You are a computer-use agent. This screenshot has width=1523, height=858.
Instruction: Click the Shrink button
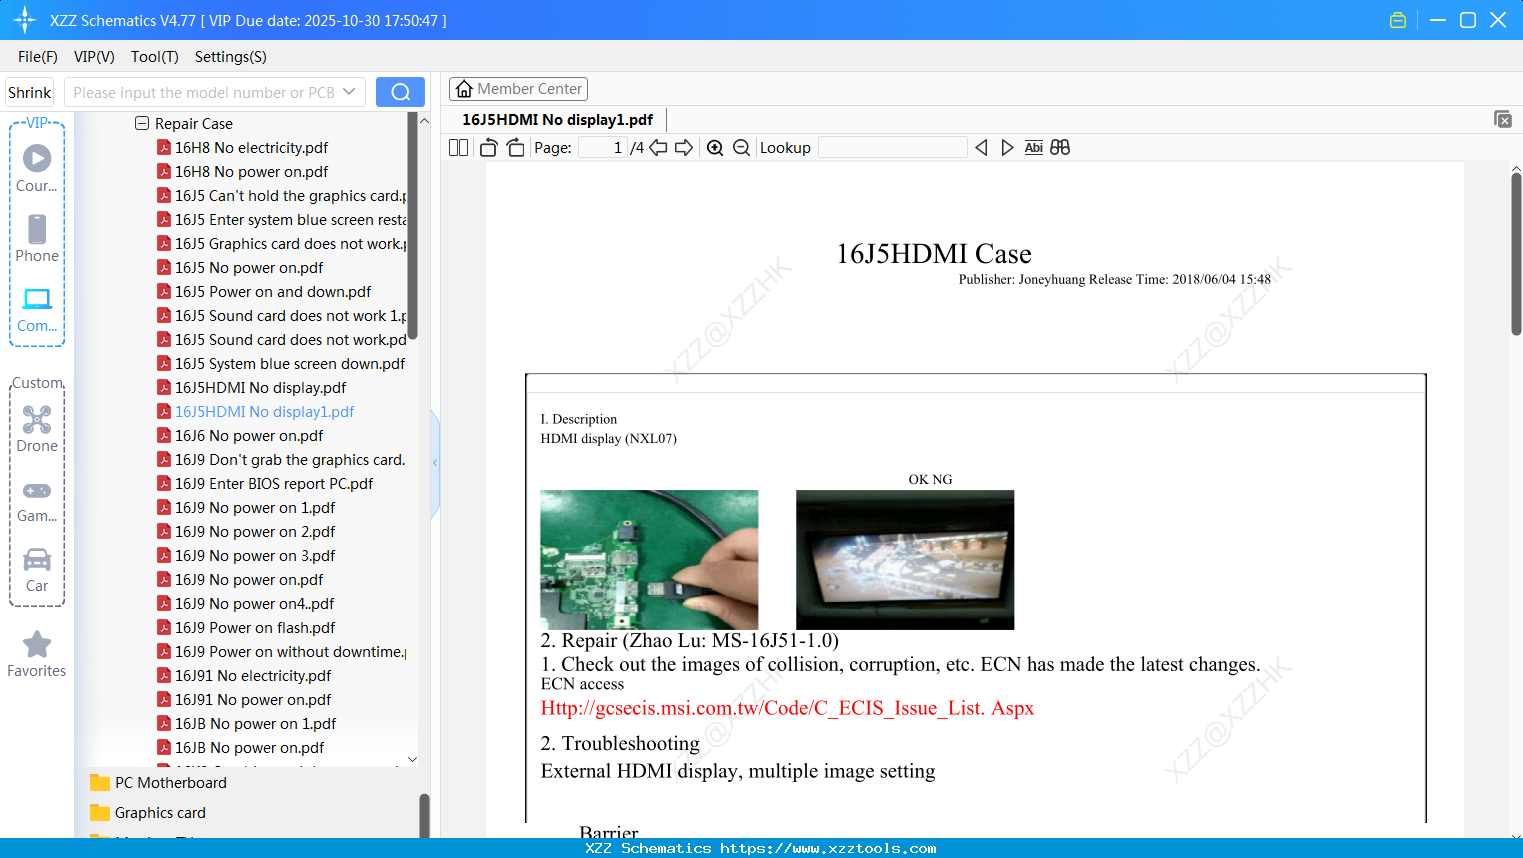[30, 92]
